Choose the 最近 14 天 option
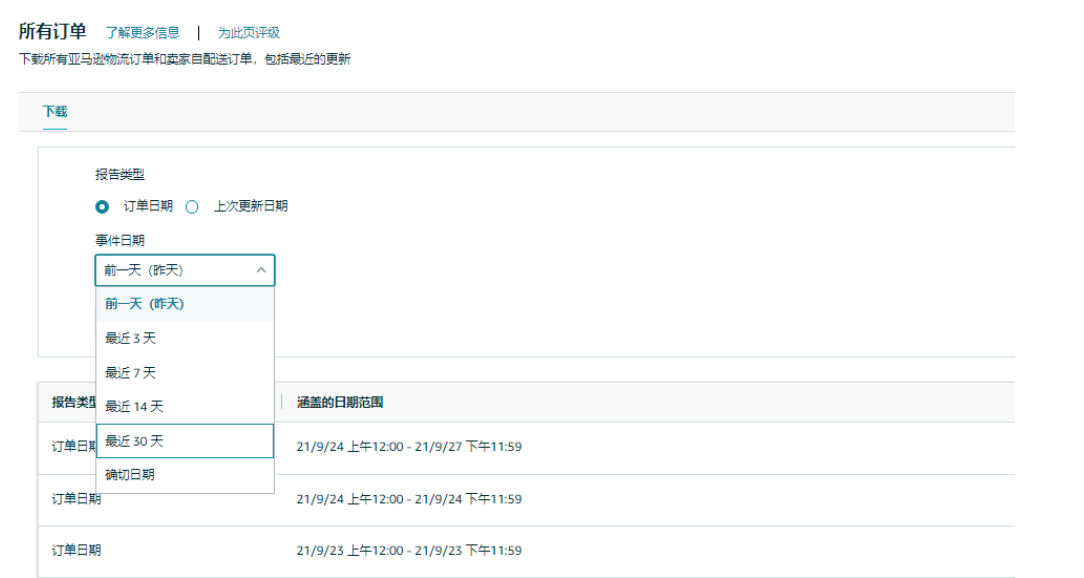Viewport: 1084px width, 578px height. point(185,407)
